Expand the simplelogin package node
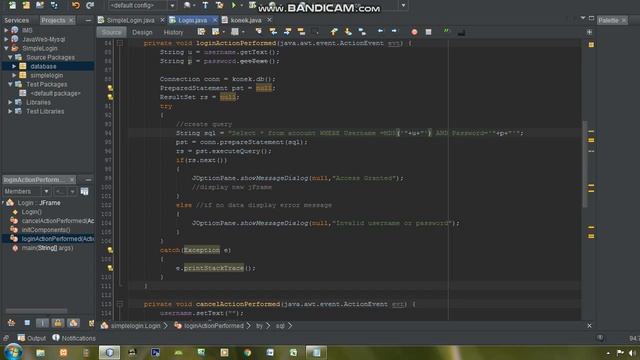 (14, 75)
